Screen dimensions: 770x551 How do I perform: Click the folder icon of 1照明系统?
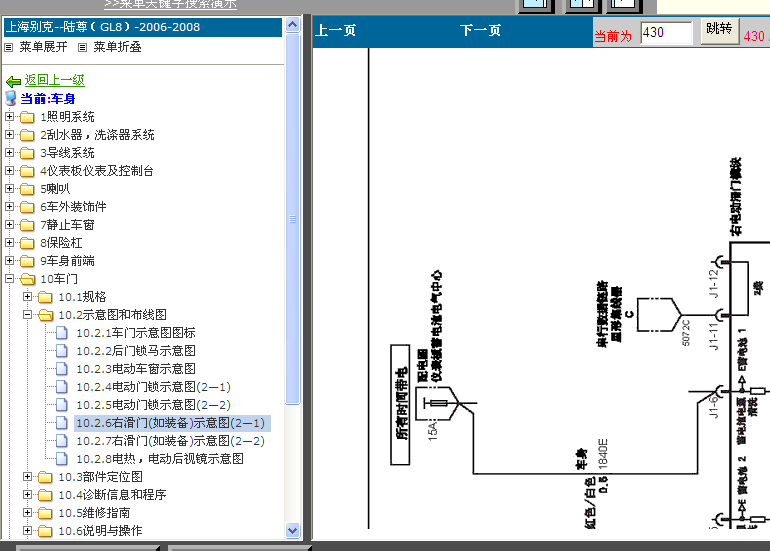tap(27, 117)
